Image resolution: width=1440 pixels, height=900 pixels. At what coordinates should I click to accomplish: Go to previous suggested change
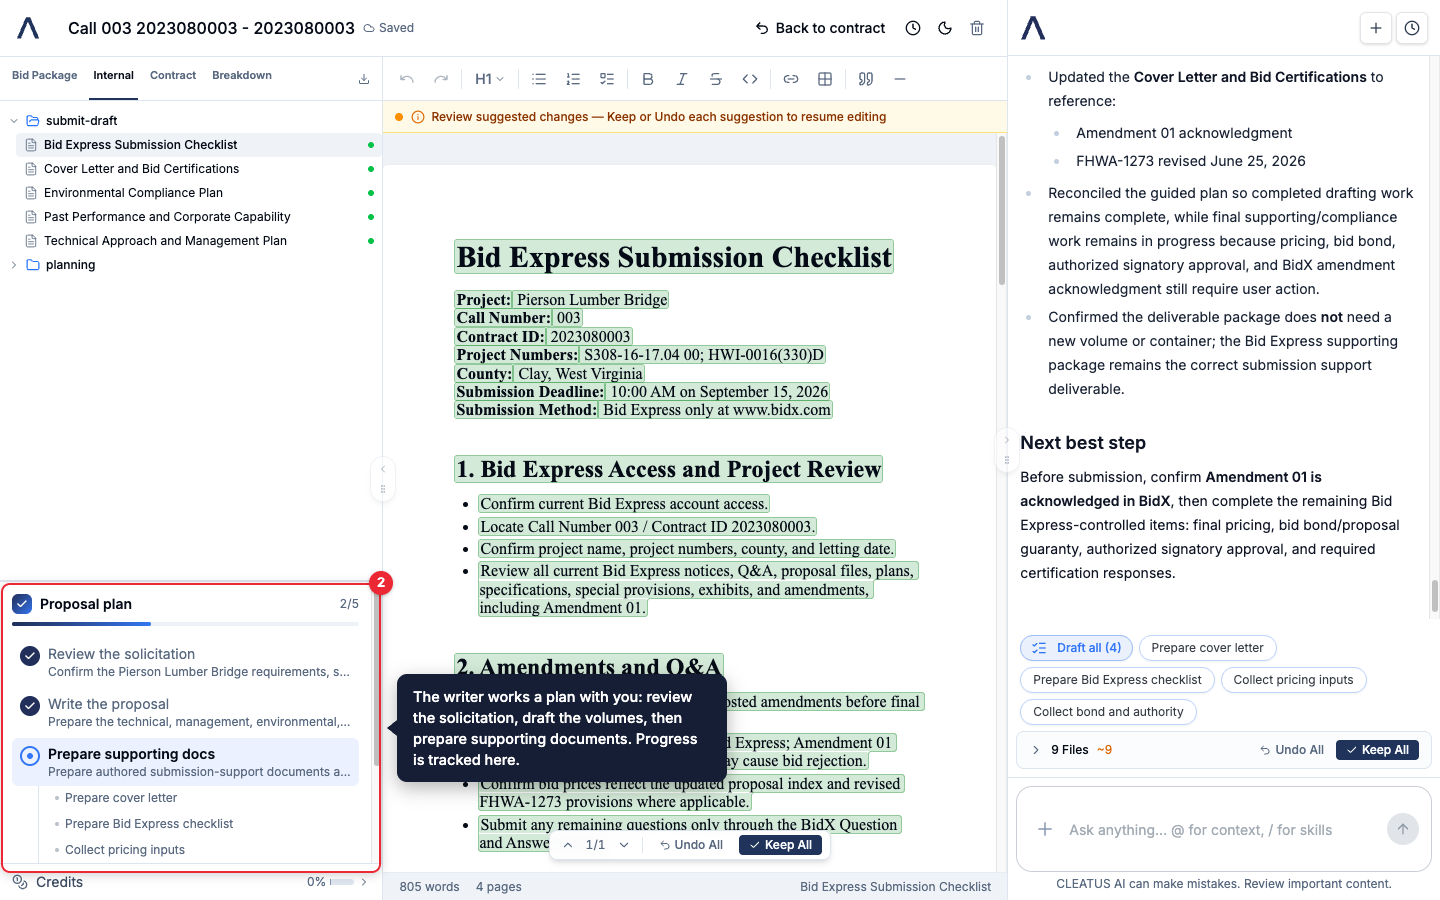click(x=568, y=845)
